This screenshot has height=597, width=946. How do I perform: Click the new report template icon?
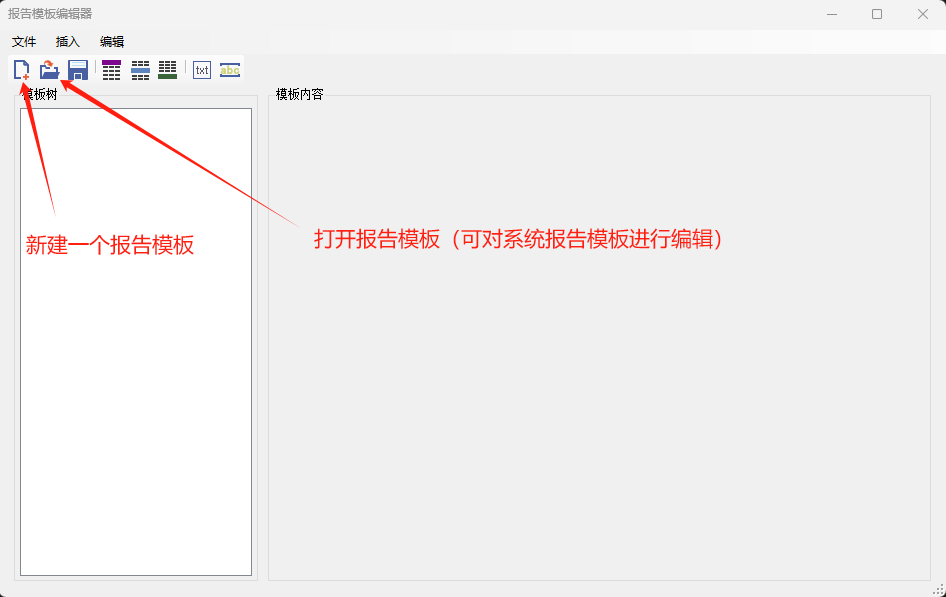[21, 70]
